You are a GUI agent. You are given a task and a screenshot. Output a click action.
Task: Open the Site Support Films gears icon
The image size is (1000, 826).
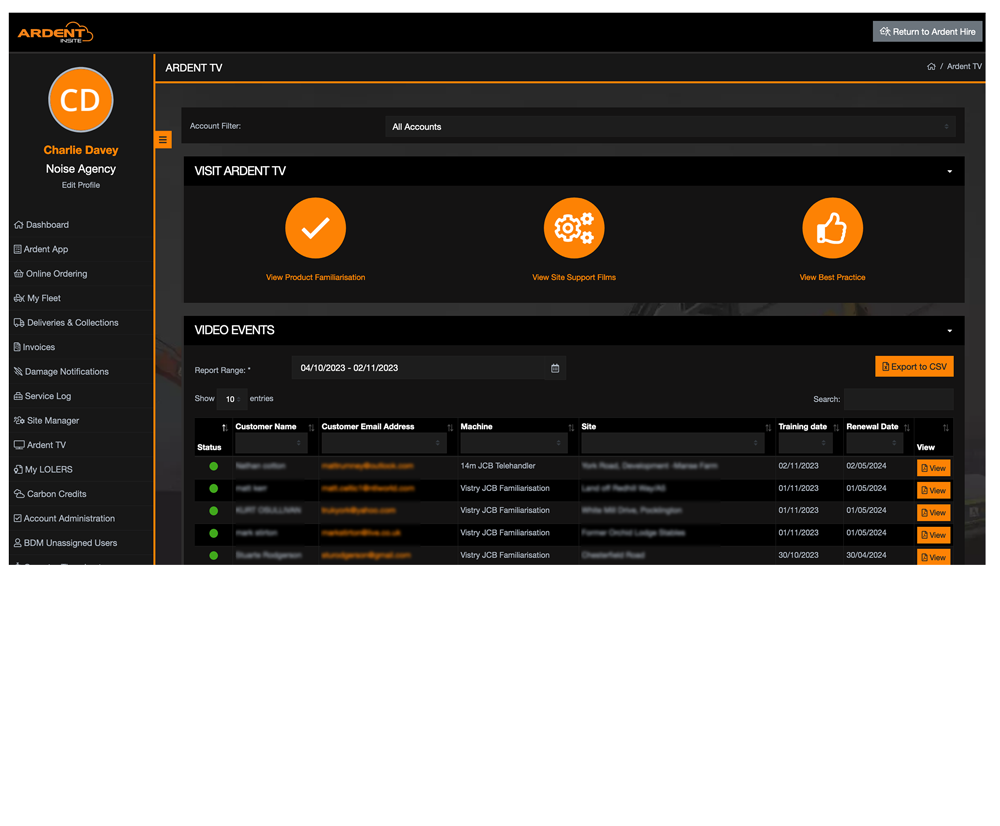[574, 228]
